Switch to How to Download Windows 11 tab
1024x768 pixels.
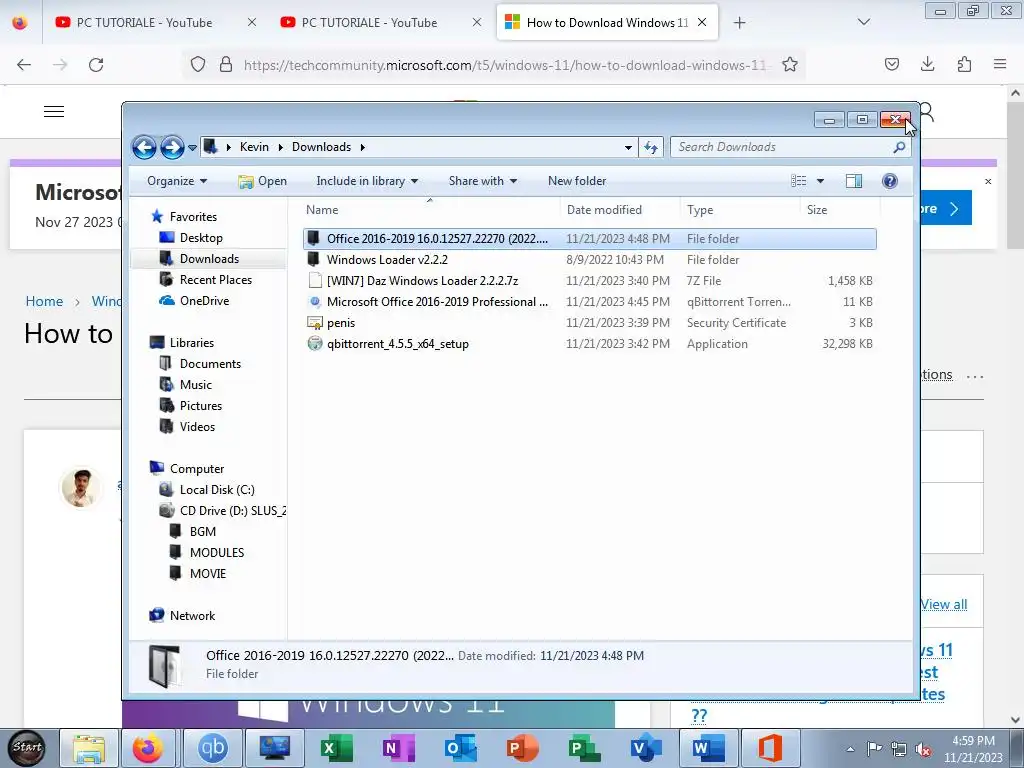pos(607,23)
